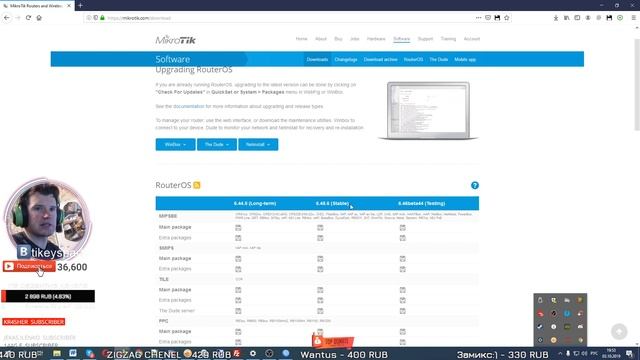
Task: Download MIPSBE Extra packages Stable version
Action: tap(320, 238)
